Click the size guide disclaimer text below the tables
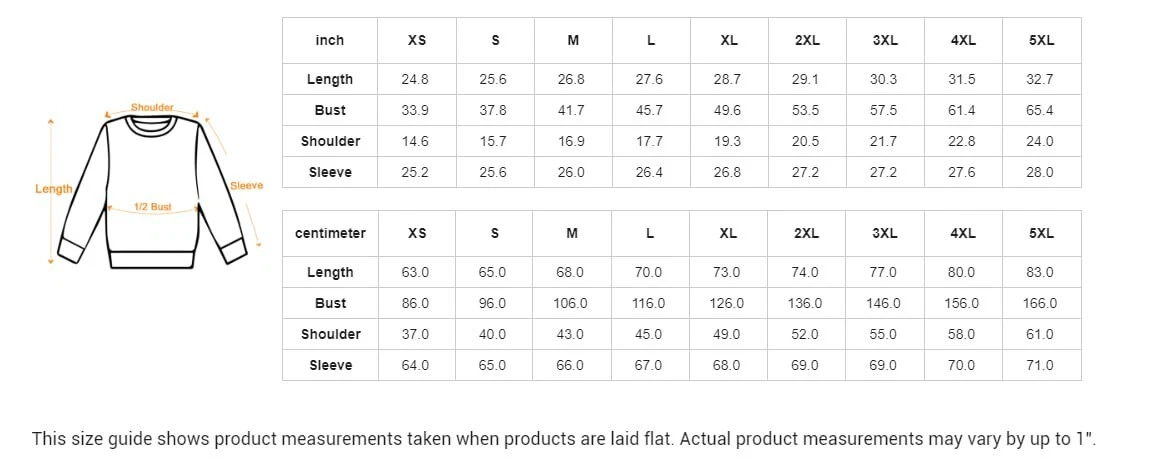The image size is (1161, 465). pos(571,438)
